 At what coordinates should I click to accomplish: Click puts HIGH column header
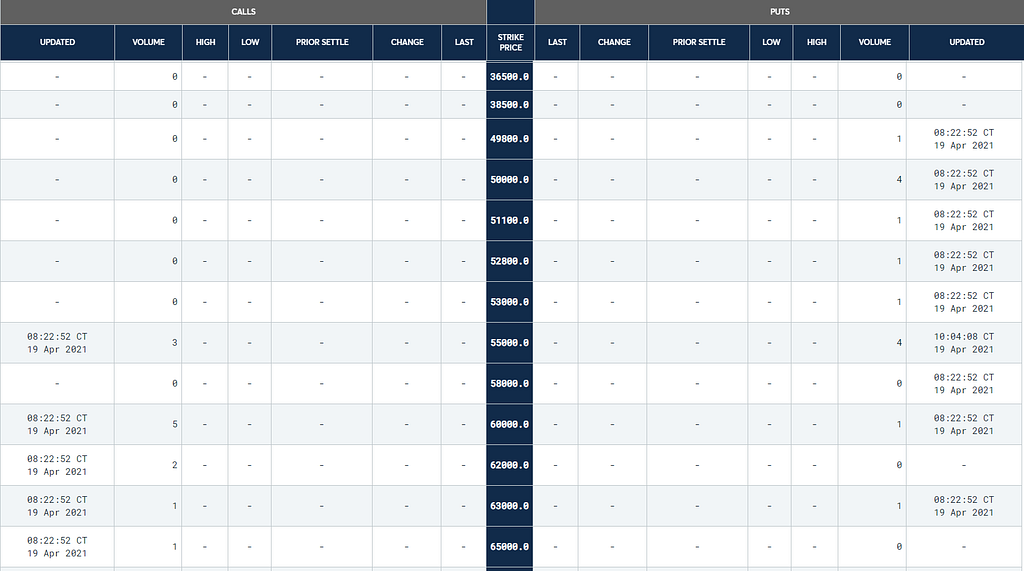[816, 42]
